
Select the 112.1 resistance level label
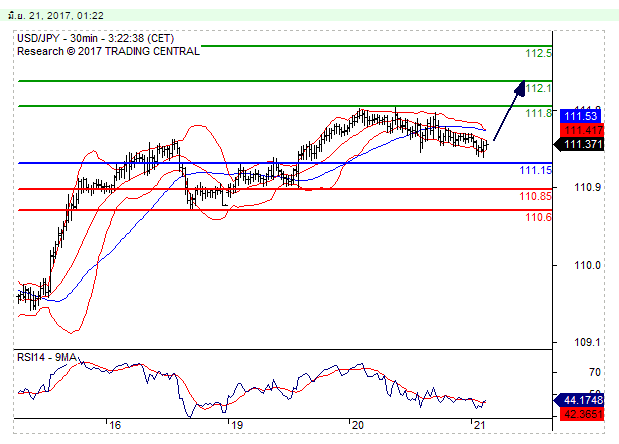(x=539, y=88)
